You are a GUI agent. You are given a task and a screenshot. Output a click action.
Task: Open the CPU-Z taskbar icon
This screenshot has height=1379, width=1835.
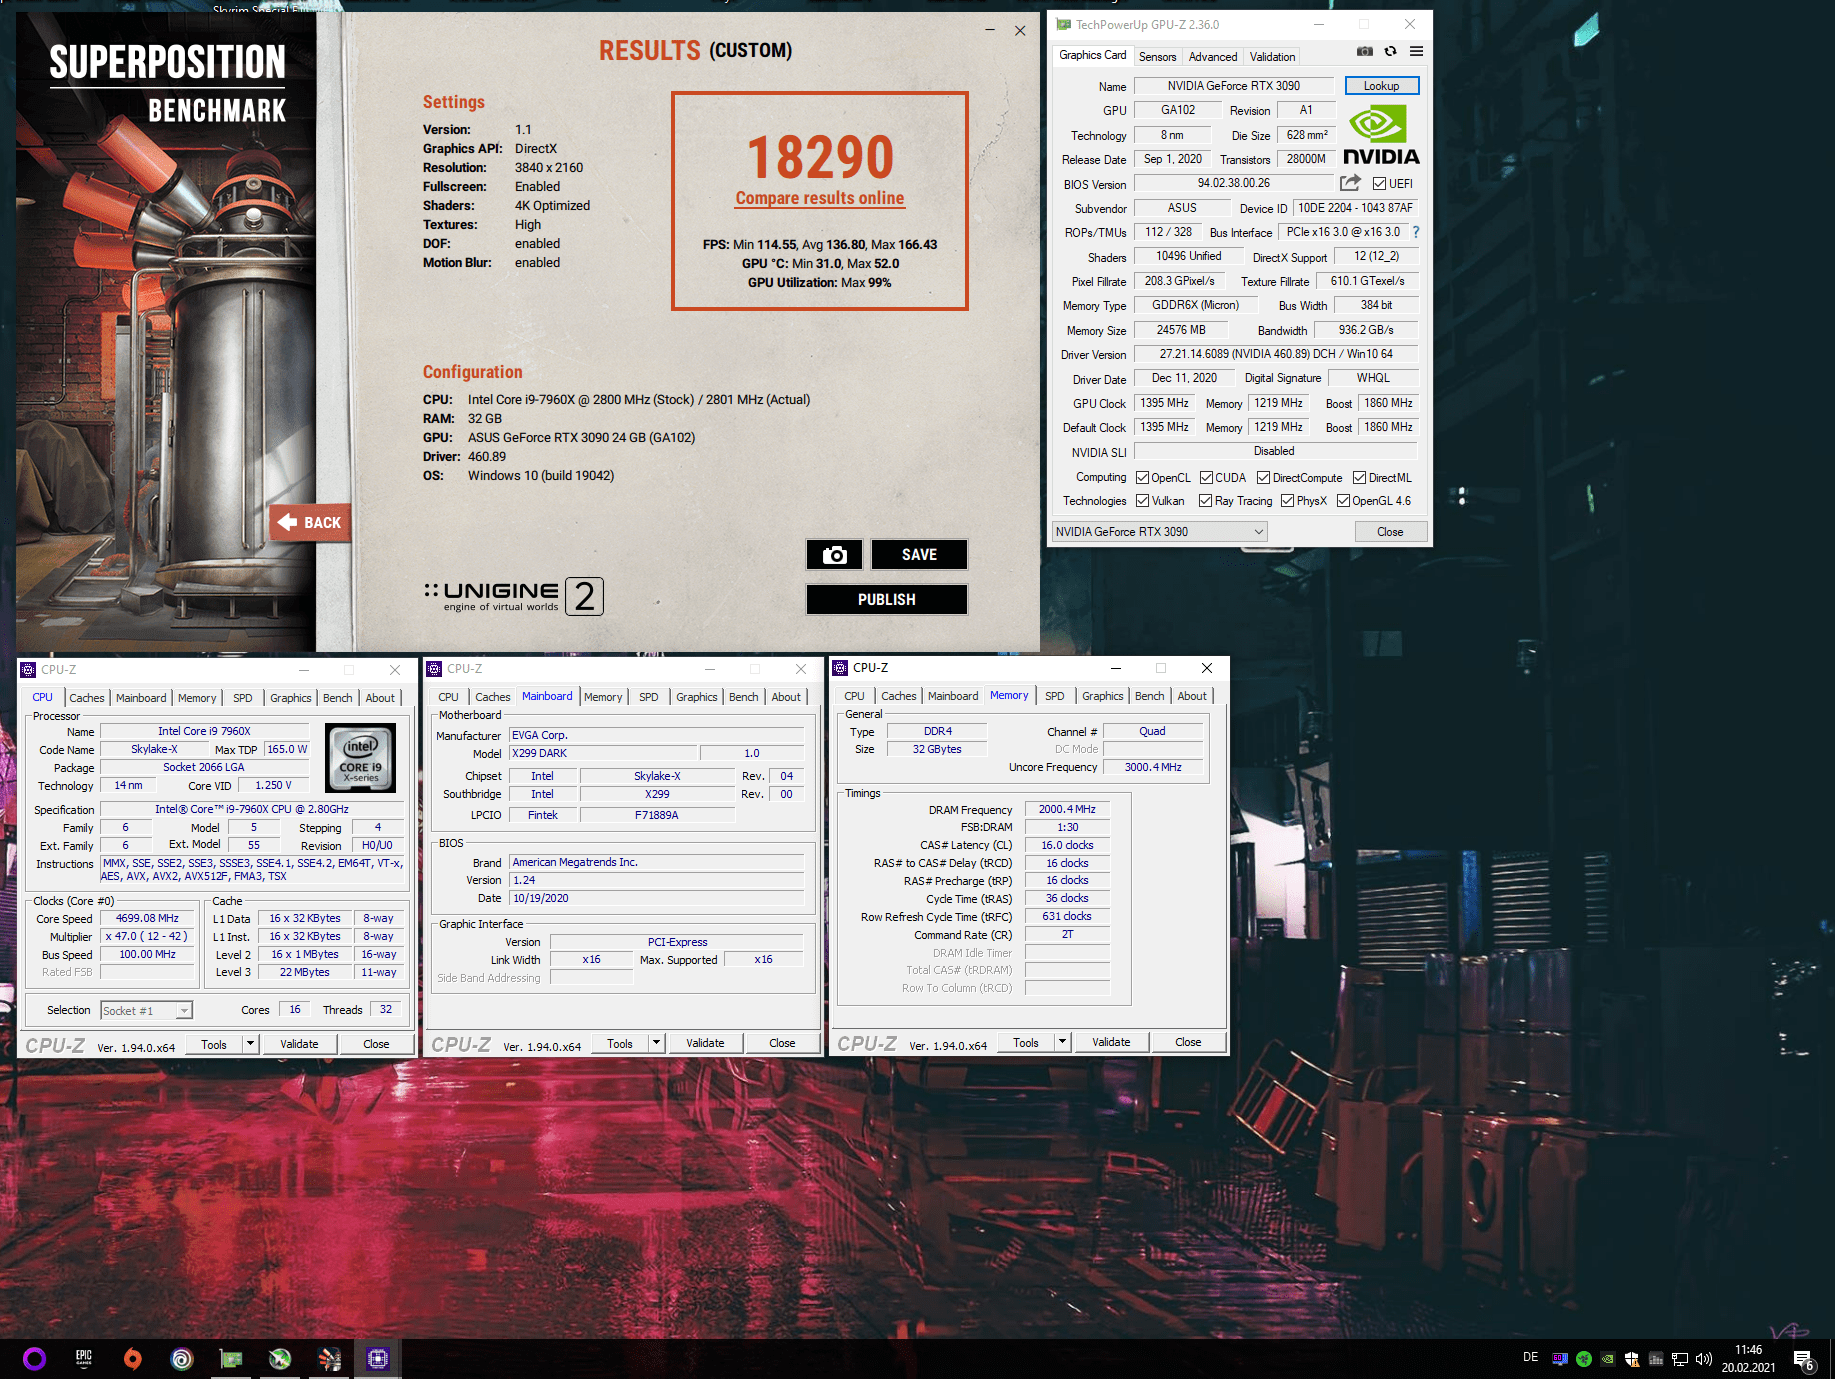[x=377, y=1358]
